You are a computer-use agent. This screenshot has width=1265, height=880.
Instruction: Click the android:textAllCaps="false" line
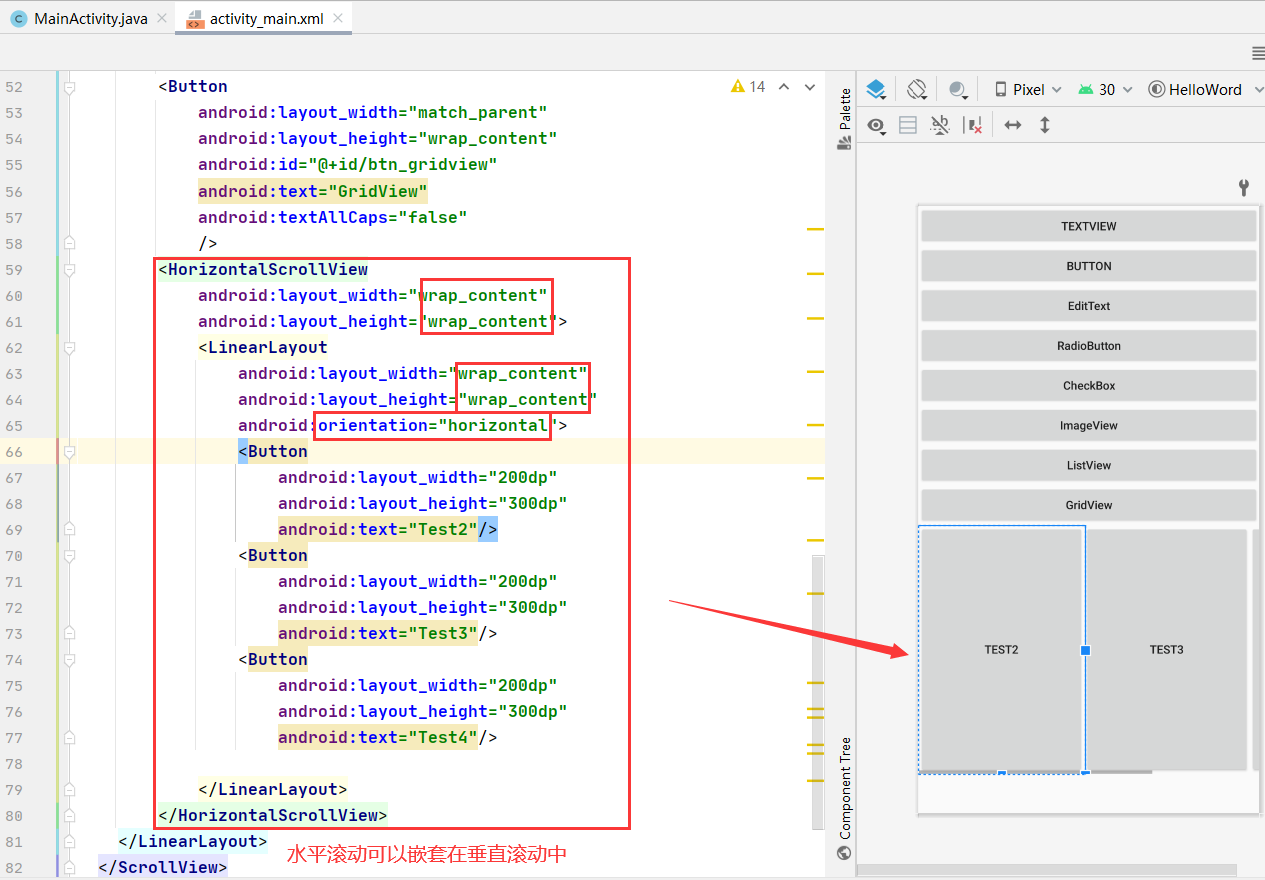[333, 217]
